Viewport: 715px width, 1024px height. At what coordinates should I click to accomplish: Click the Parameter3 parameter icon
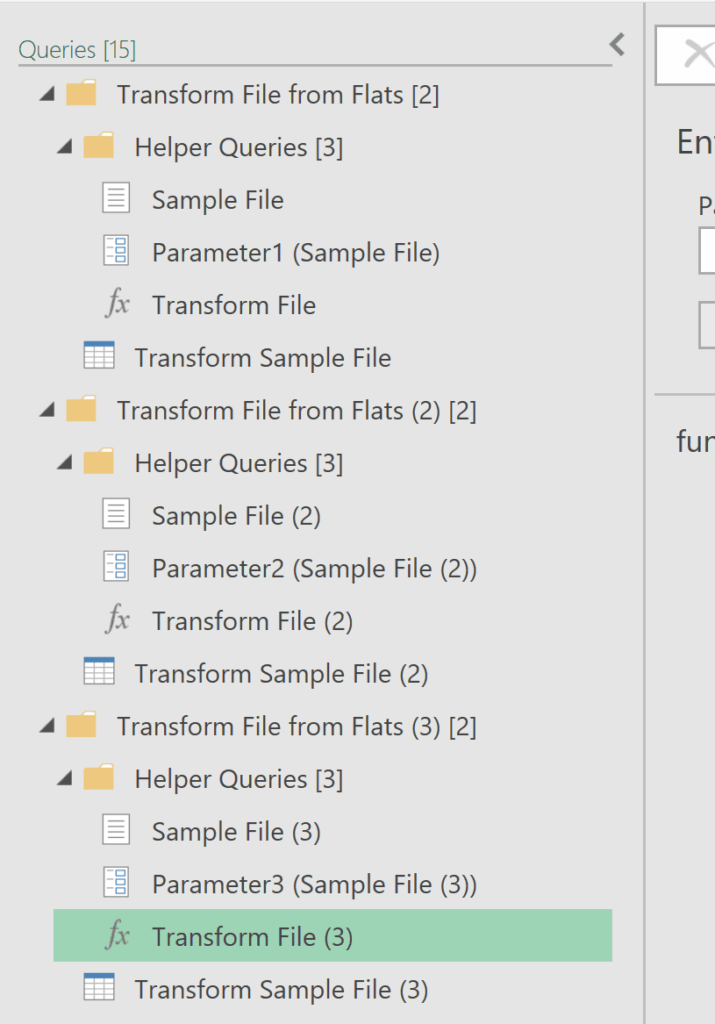(x=117, y=883)
